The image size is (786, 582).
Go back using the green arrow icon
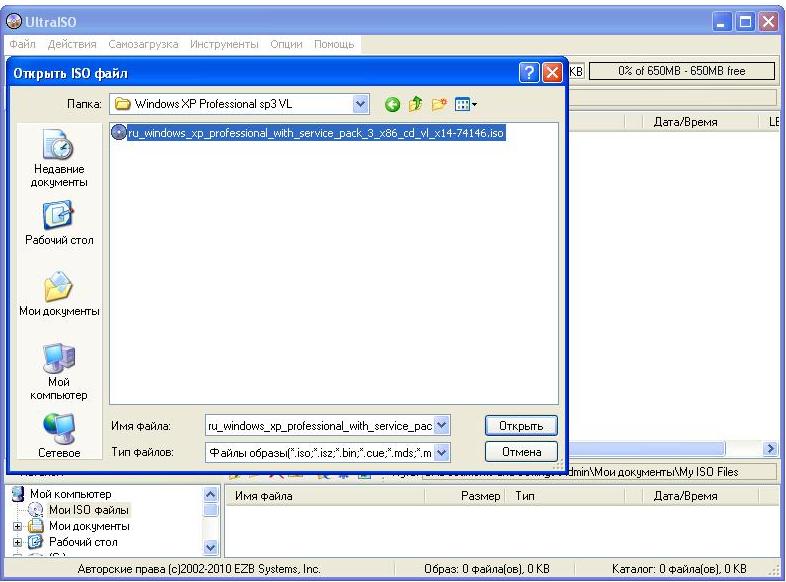click(392, 104)
